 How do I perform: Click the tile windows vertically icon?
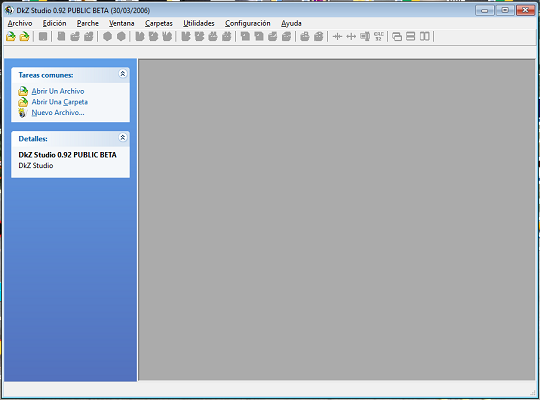tap(425, 37)
